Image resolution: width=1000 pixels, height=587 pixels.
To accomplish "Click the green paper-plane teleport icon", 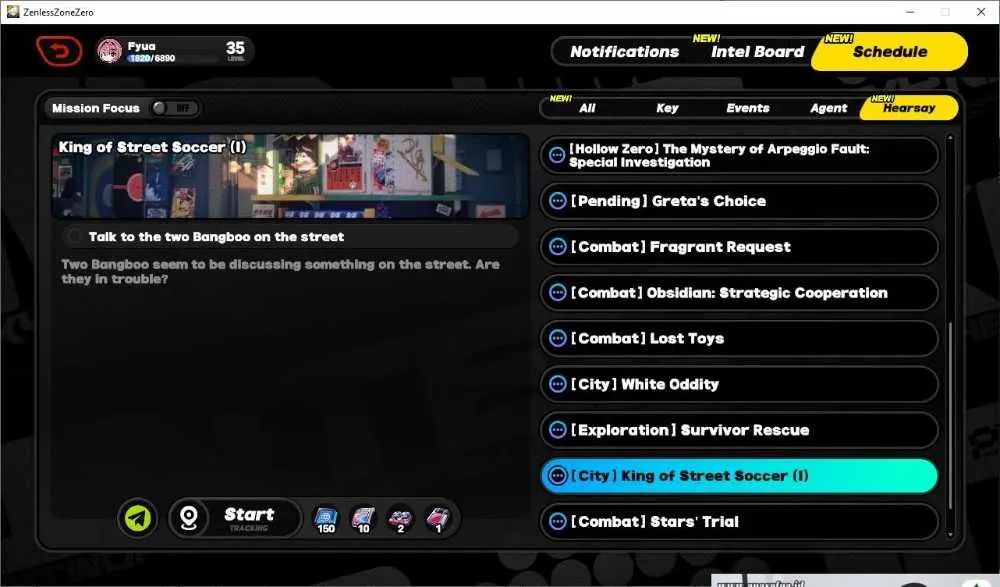I will point(138,517).
